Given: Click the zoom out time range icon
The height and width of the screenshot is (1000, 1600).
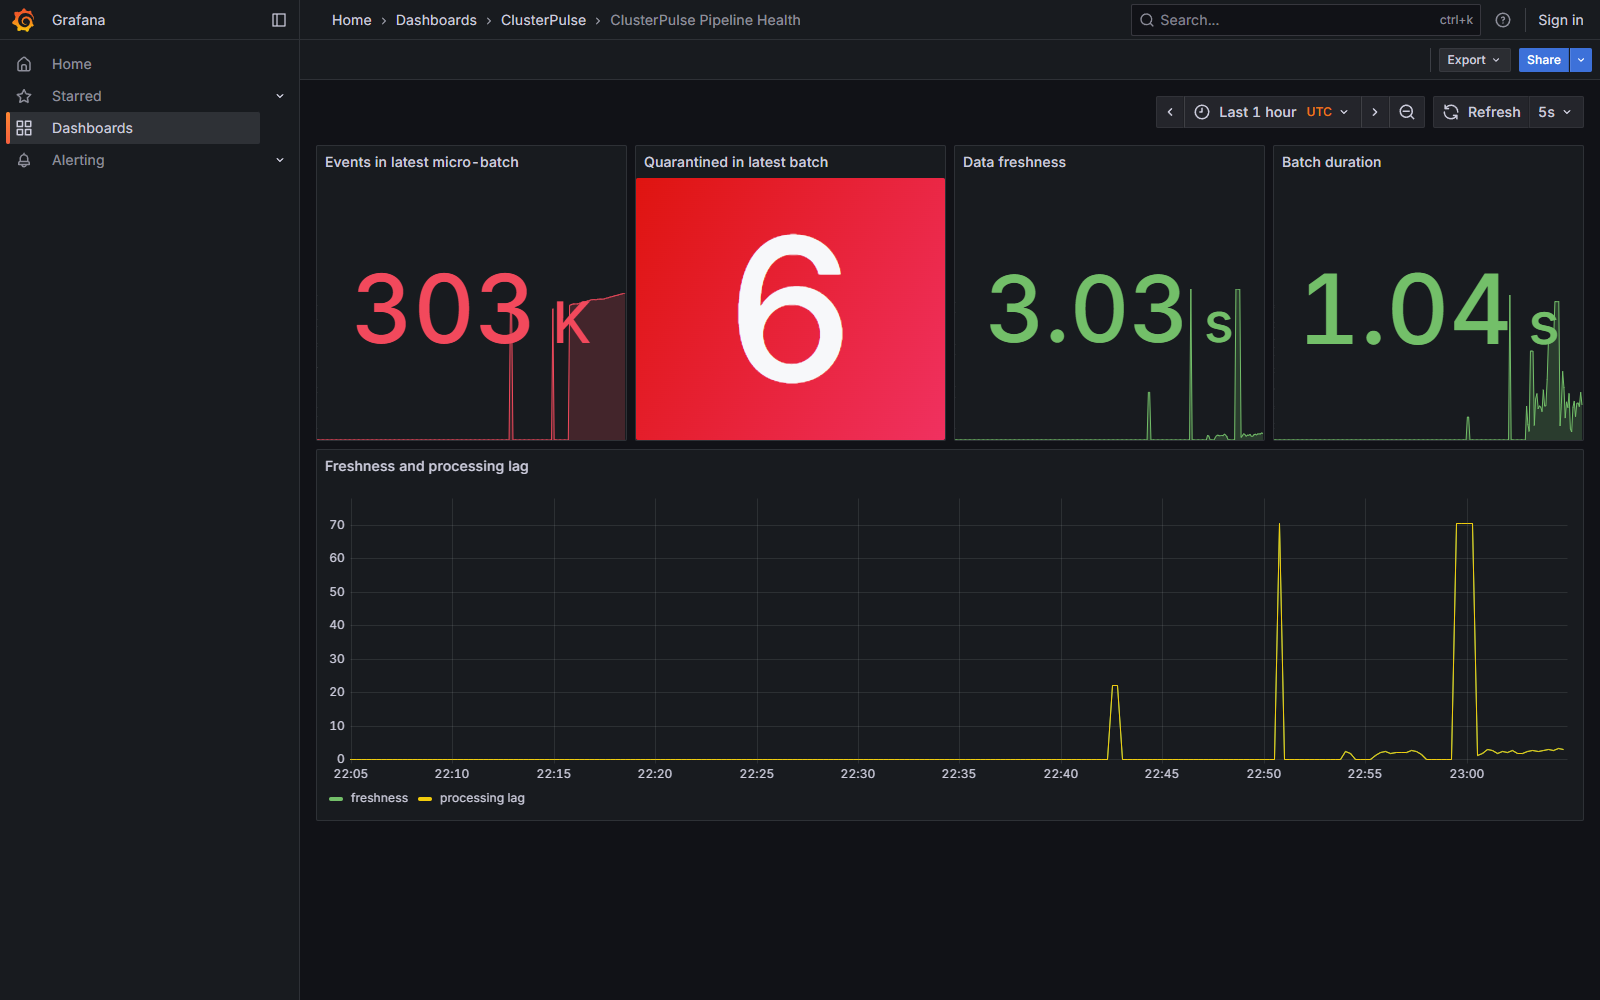Looking at the screenshot, I should (1407, 112).
